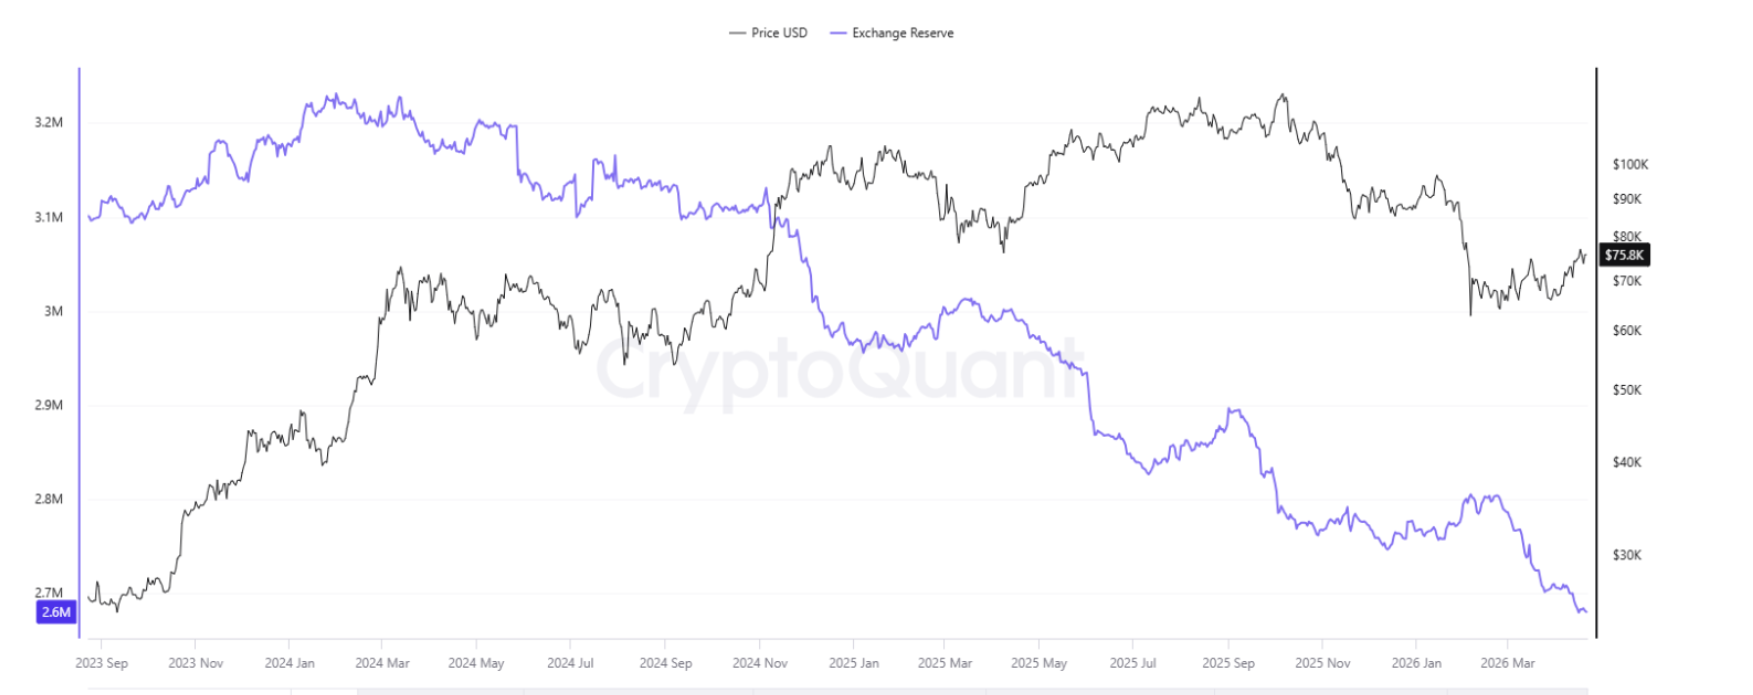Image resolution: width=1753 pixels, height=695 pixels.
Task: Select the $30K right axis label
Action: tap(1627, 555)
